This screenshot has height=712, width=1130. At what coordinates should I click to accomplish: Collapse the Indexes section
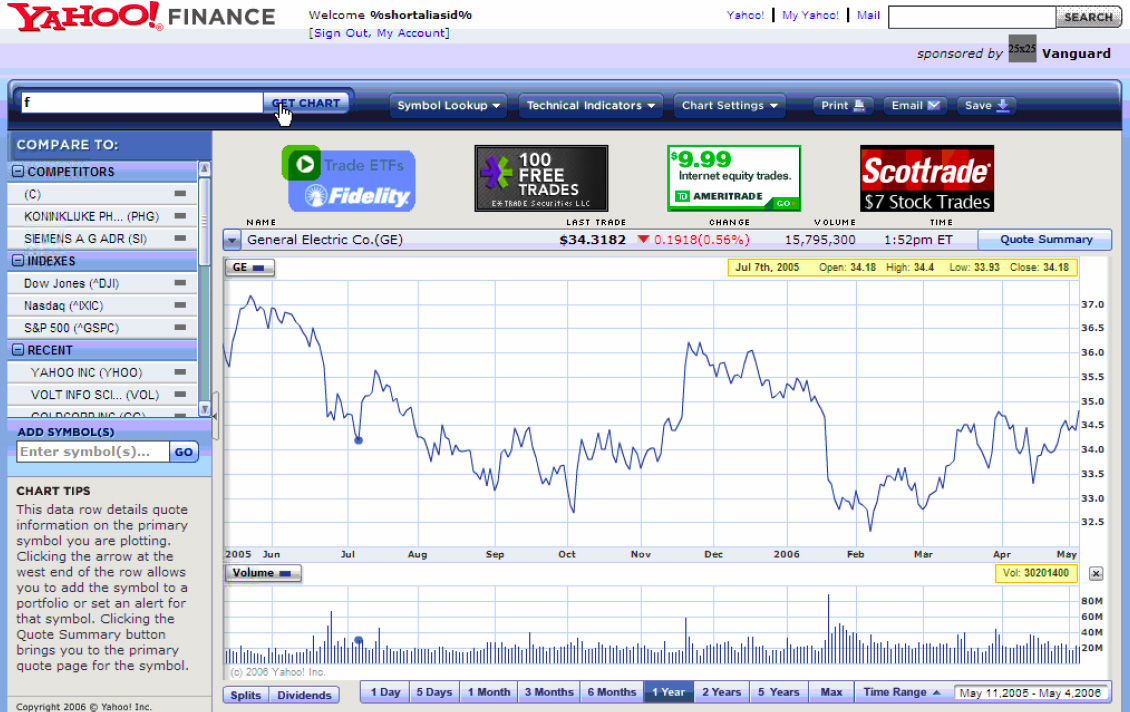click(x=18, y=261)
